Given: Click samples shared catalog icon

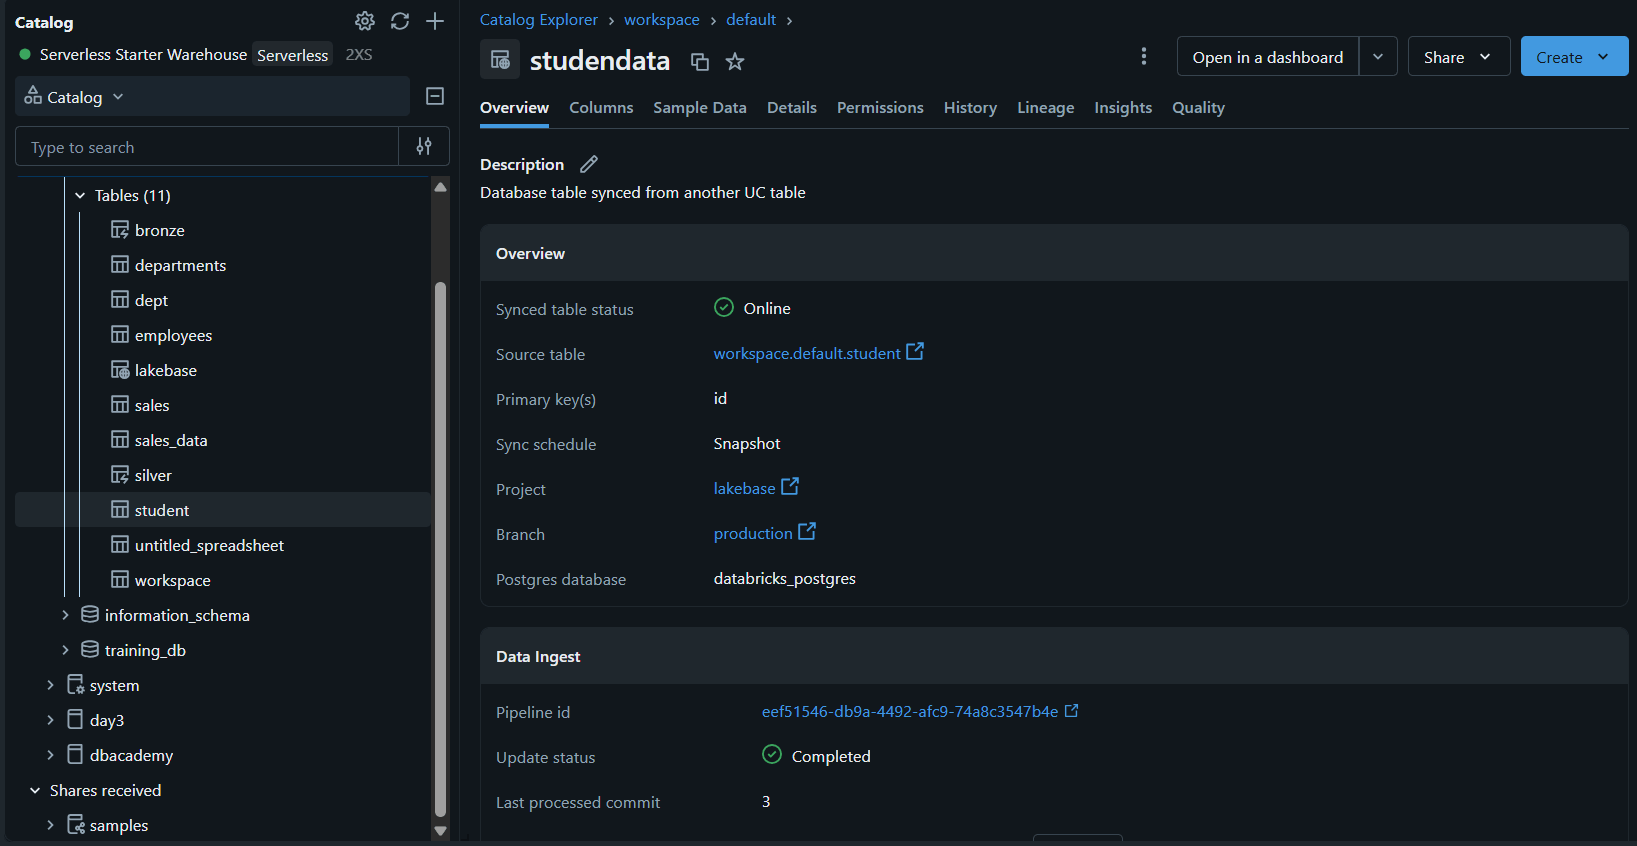Looking at the screenshot, I should pos(75,825).
